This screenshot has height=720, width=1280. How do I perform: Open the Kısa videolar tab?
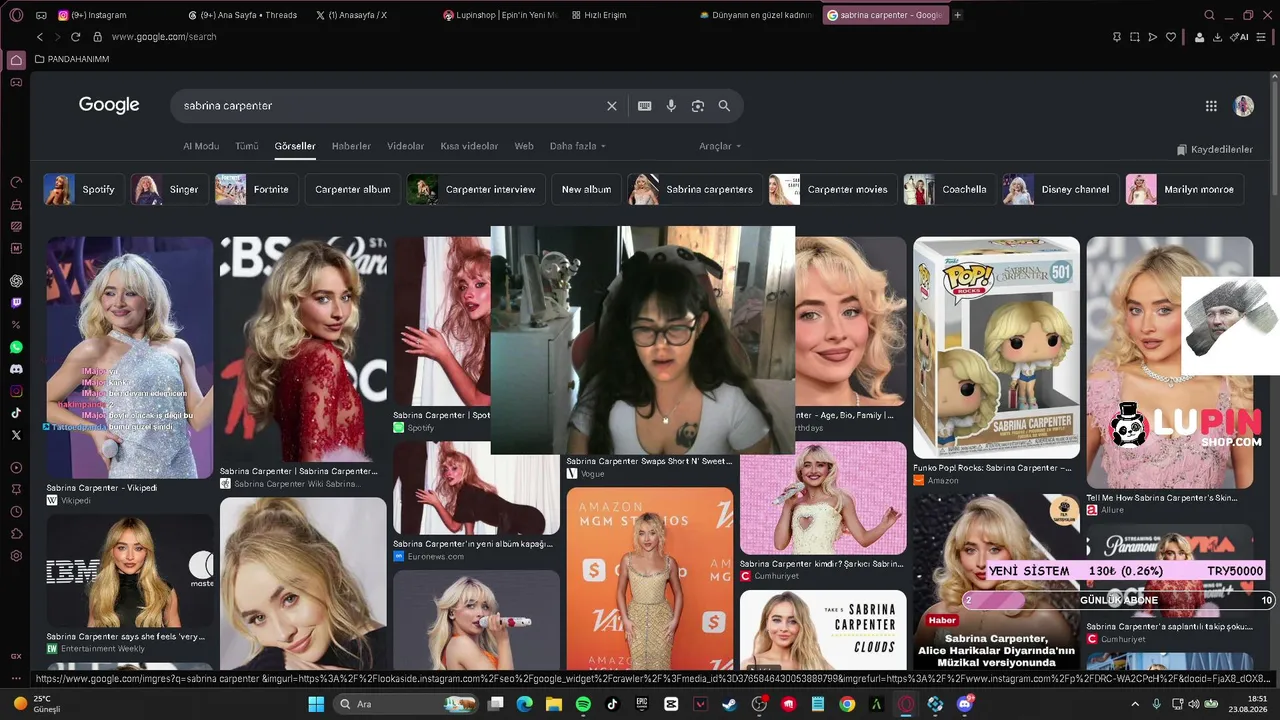(x=469, y=146)
